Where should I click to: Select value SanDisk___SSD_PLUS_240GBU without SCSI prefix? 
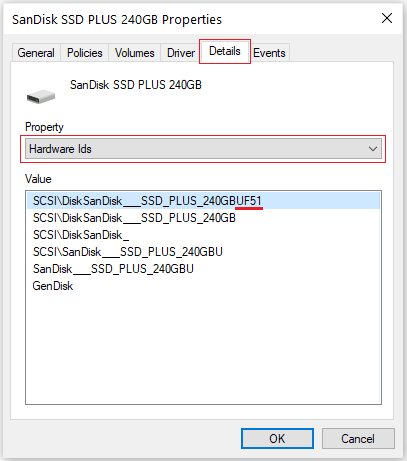tap(203, 269)
